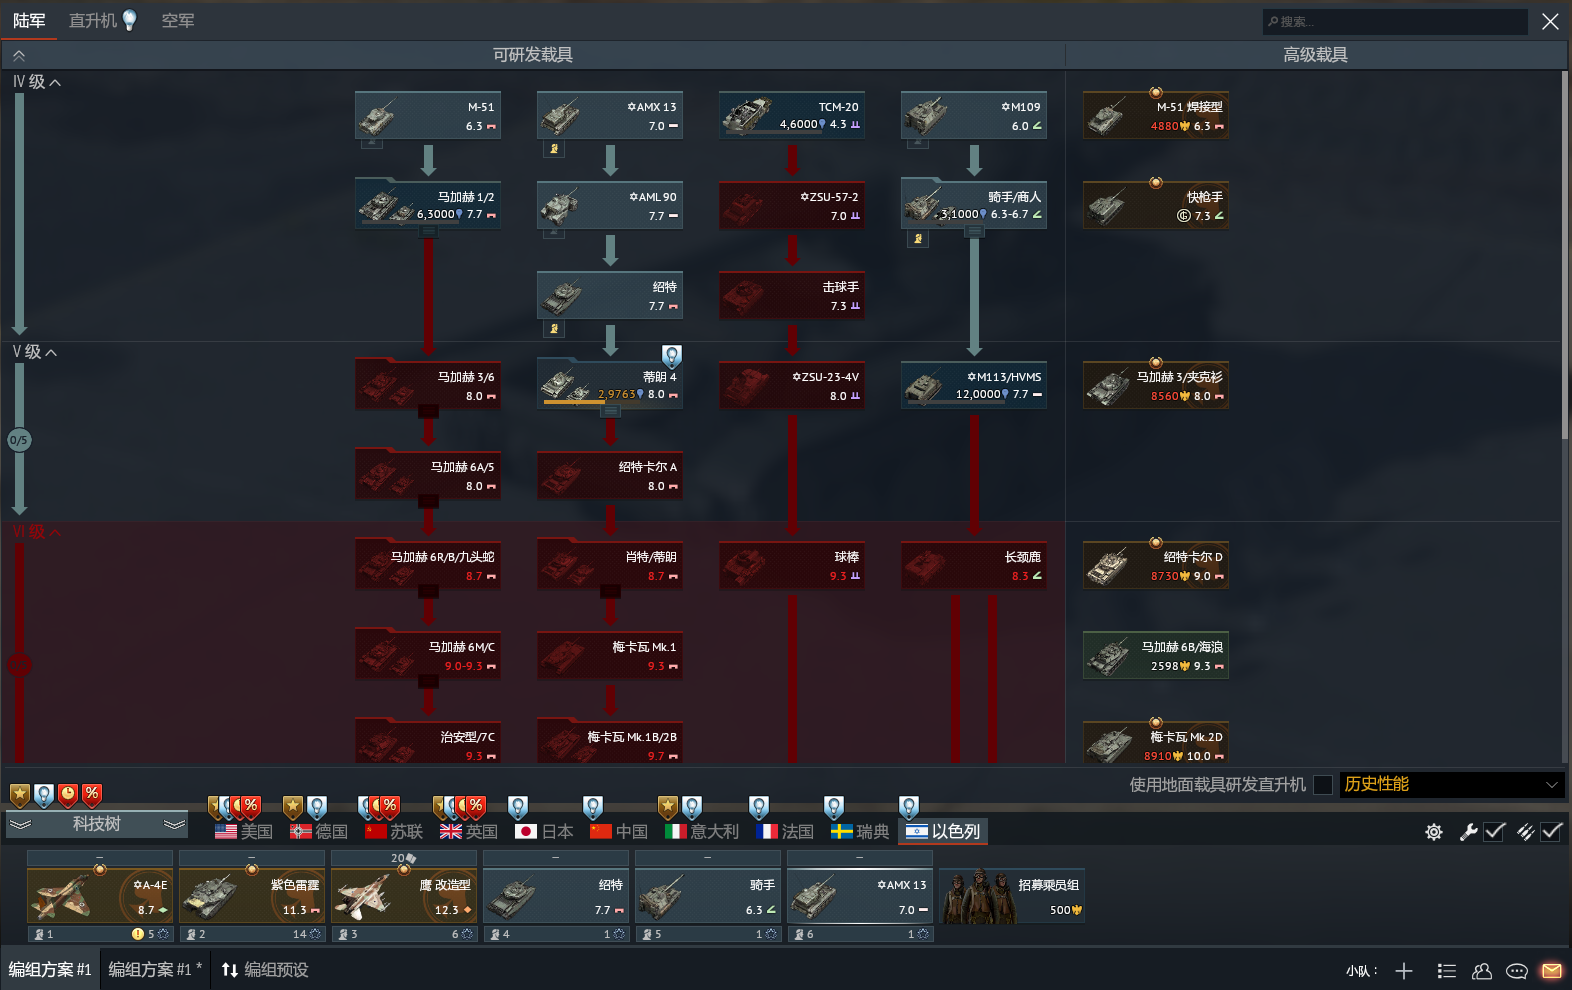Select the 梅卡瓦 Mk.2D premium icon

coord(1108,743)
